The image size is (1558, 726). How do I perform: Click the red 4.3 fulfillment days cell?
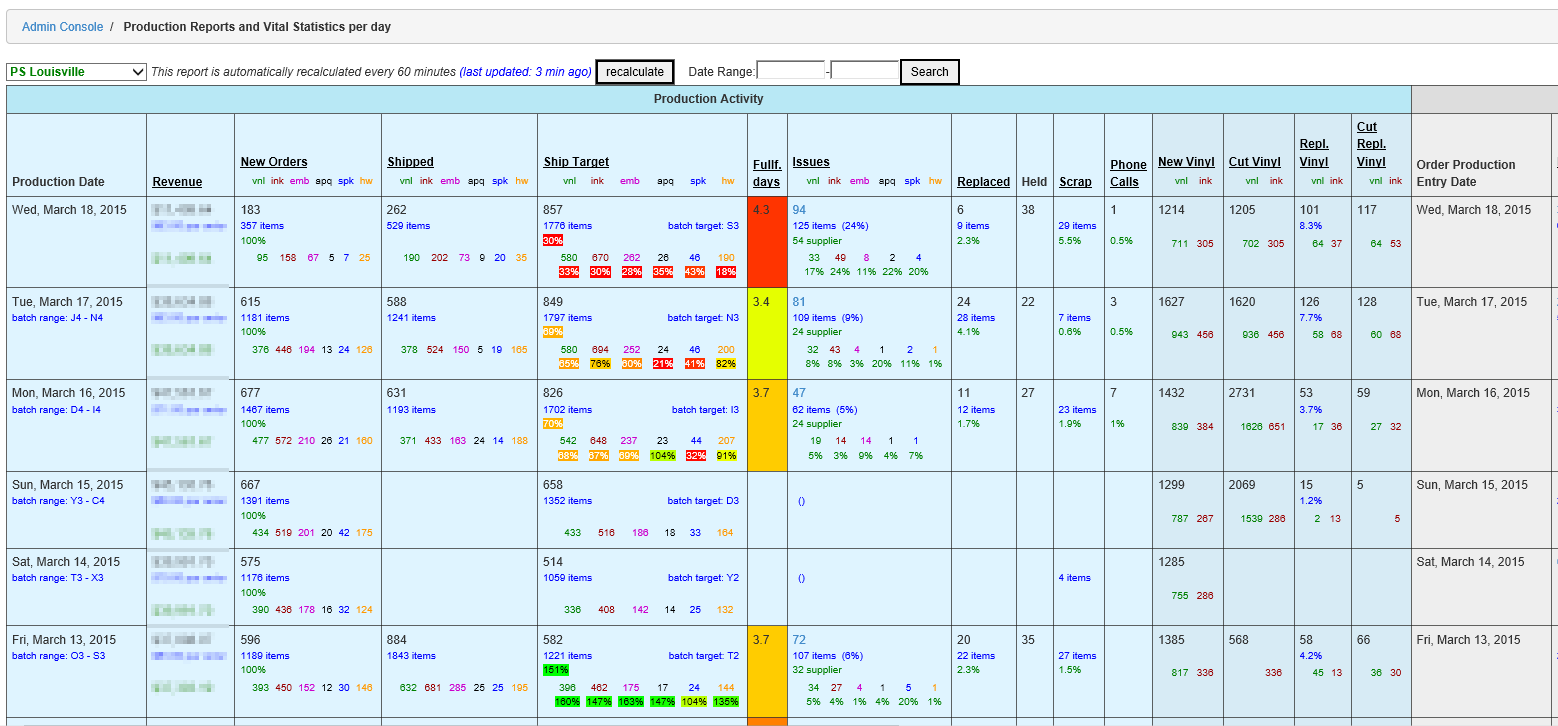pyautogui.click(x=767, y=242)
